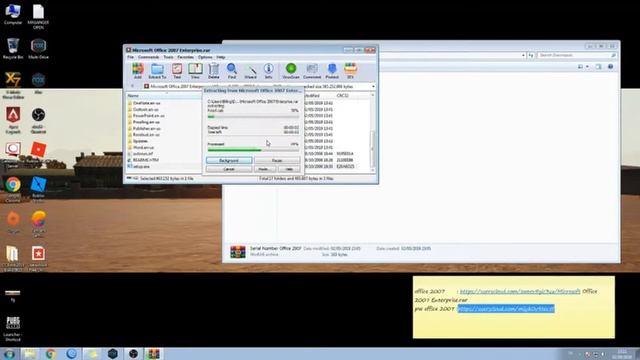Click the Explorer window help icon

point(611,67)
